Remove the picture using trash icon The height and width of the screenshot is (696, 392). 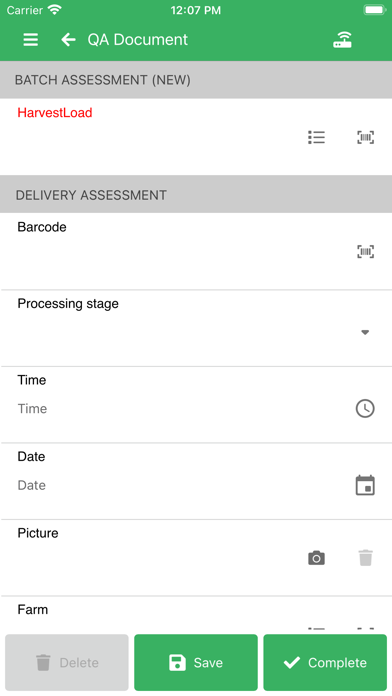coord(365,558)
